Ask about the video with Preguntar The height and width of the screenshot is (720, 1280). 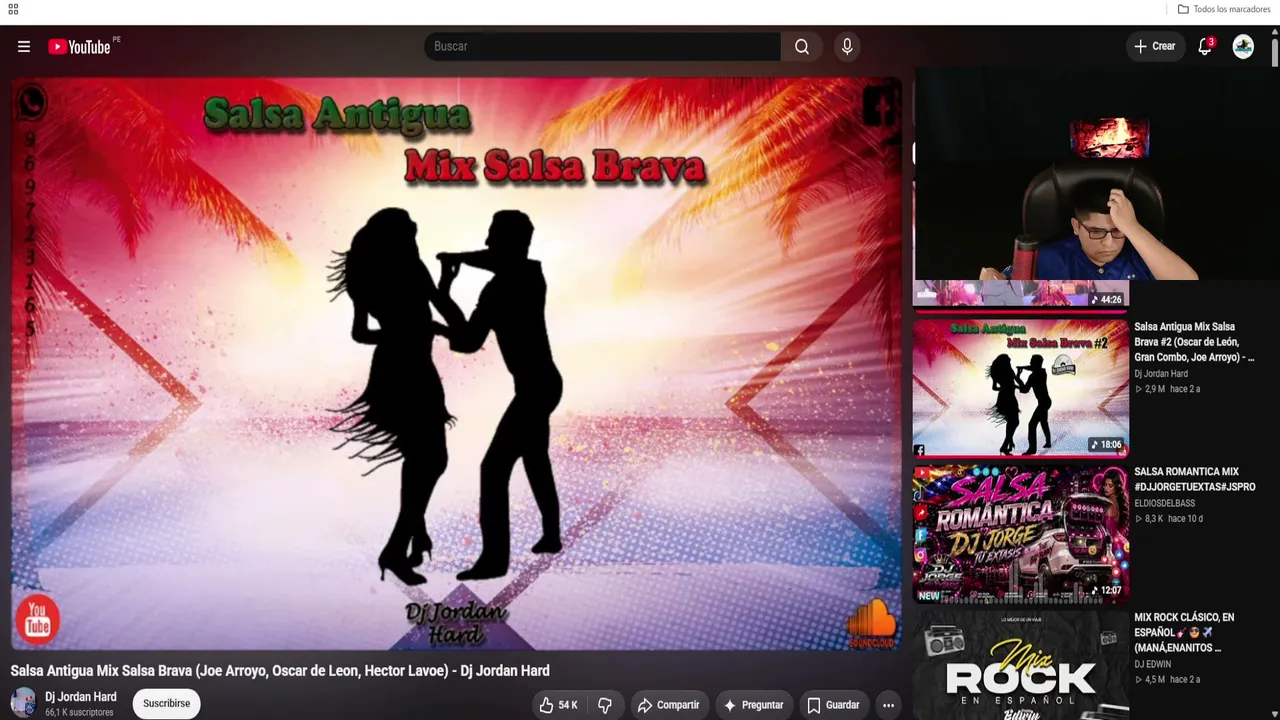[x=754, y=705]
